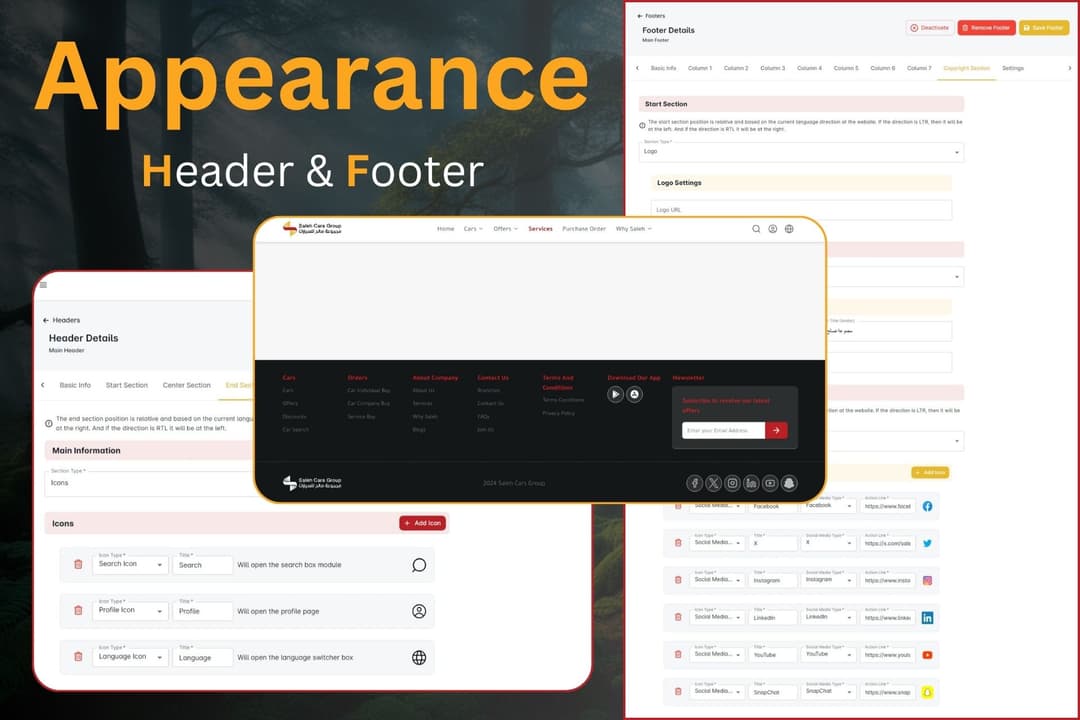This screenshot has width=1080, height=720.
Task: Click the Google Play download icon in footer
Action: pos(616,394)
